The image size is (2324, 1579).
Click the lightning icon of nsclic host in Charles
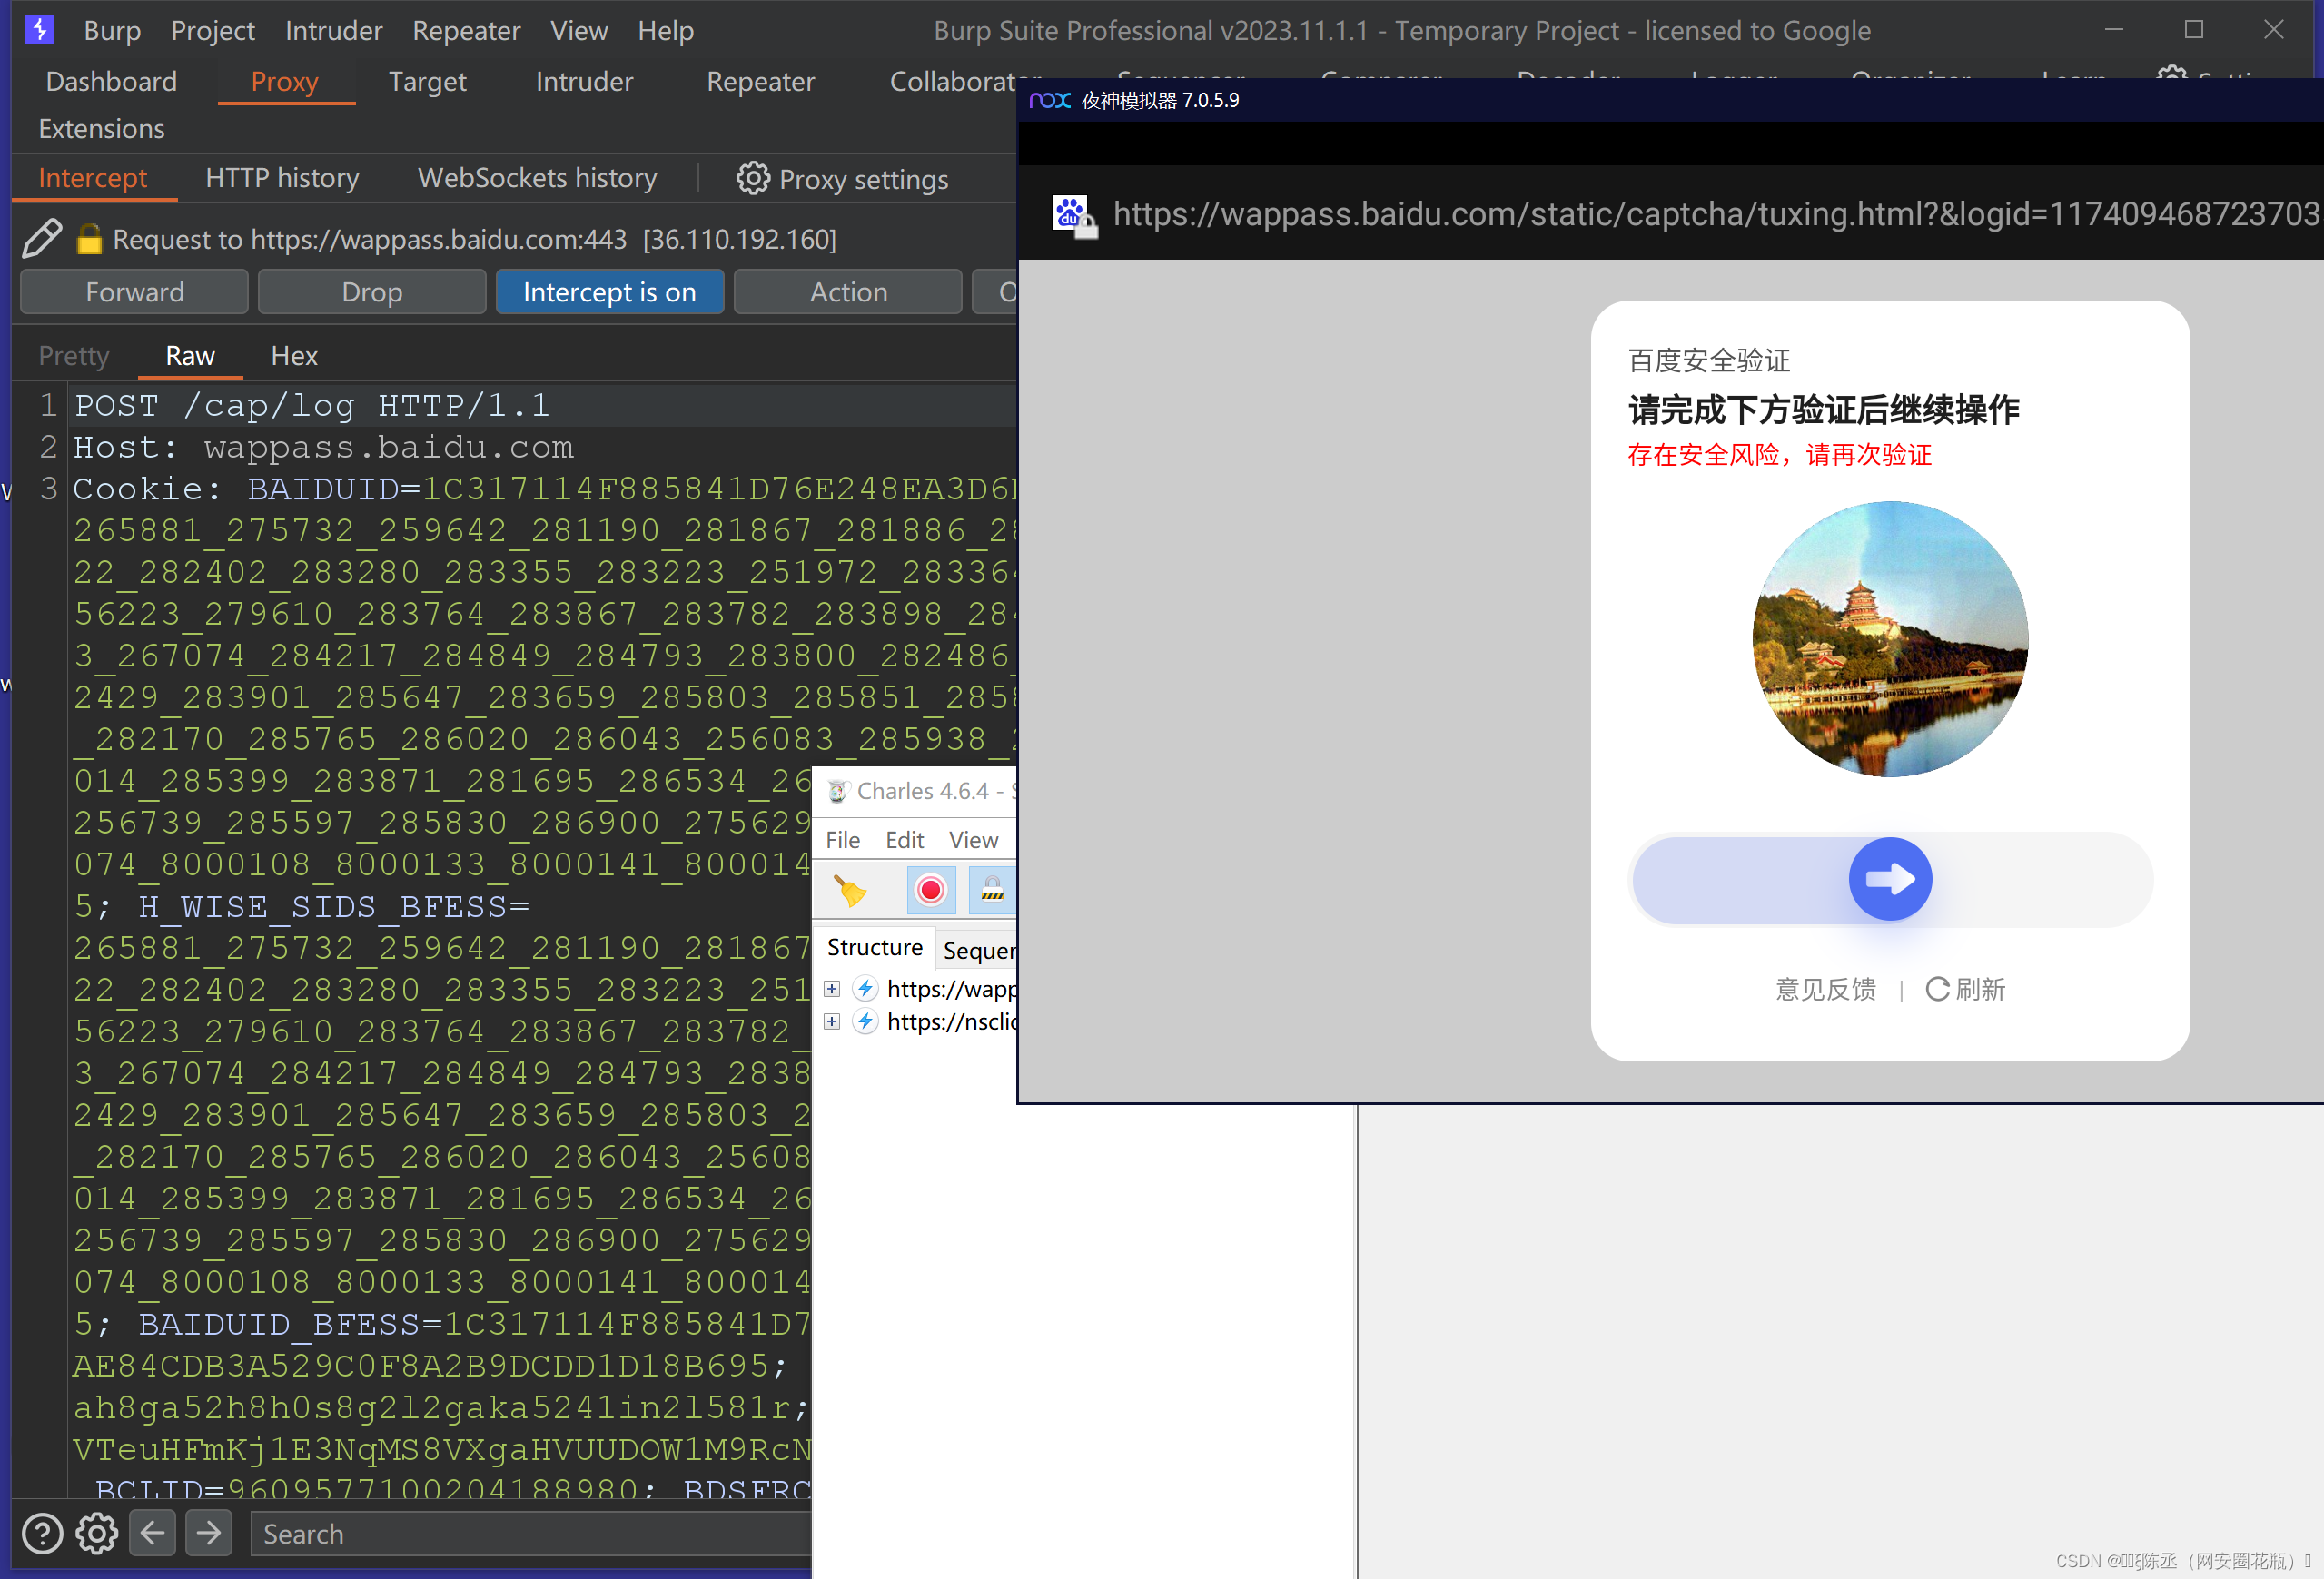pyautogui.click(x=866, y=1022)
